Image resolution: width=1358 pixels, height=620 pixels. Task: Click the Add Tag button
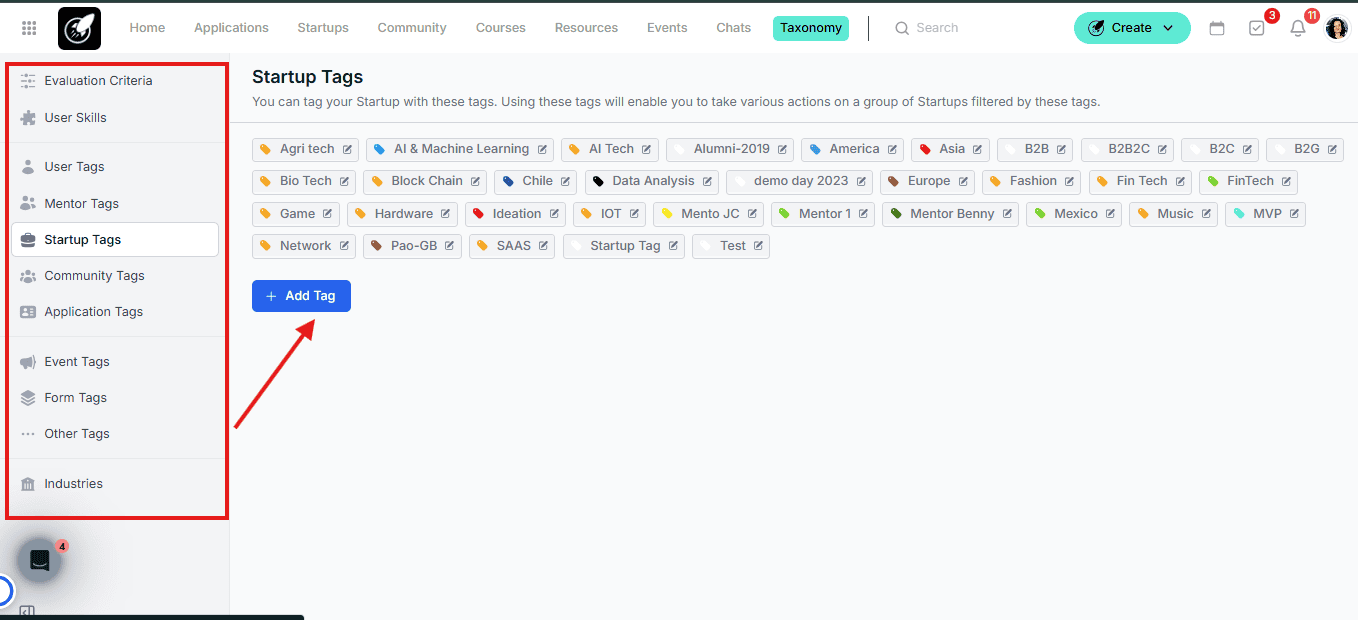click(x=301, y=296)
